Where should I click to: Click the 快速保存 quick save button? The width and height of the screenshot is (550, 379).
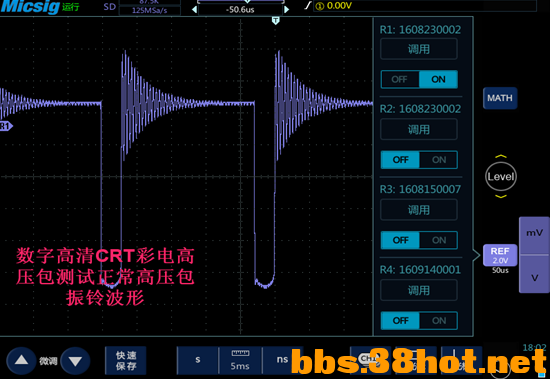tap(126, 360)
